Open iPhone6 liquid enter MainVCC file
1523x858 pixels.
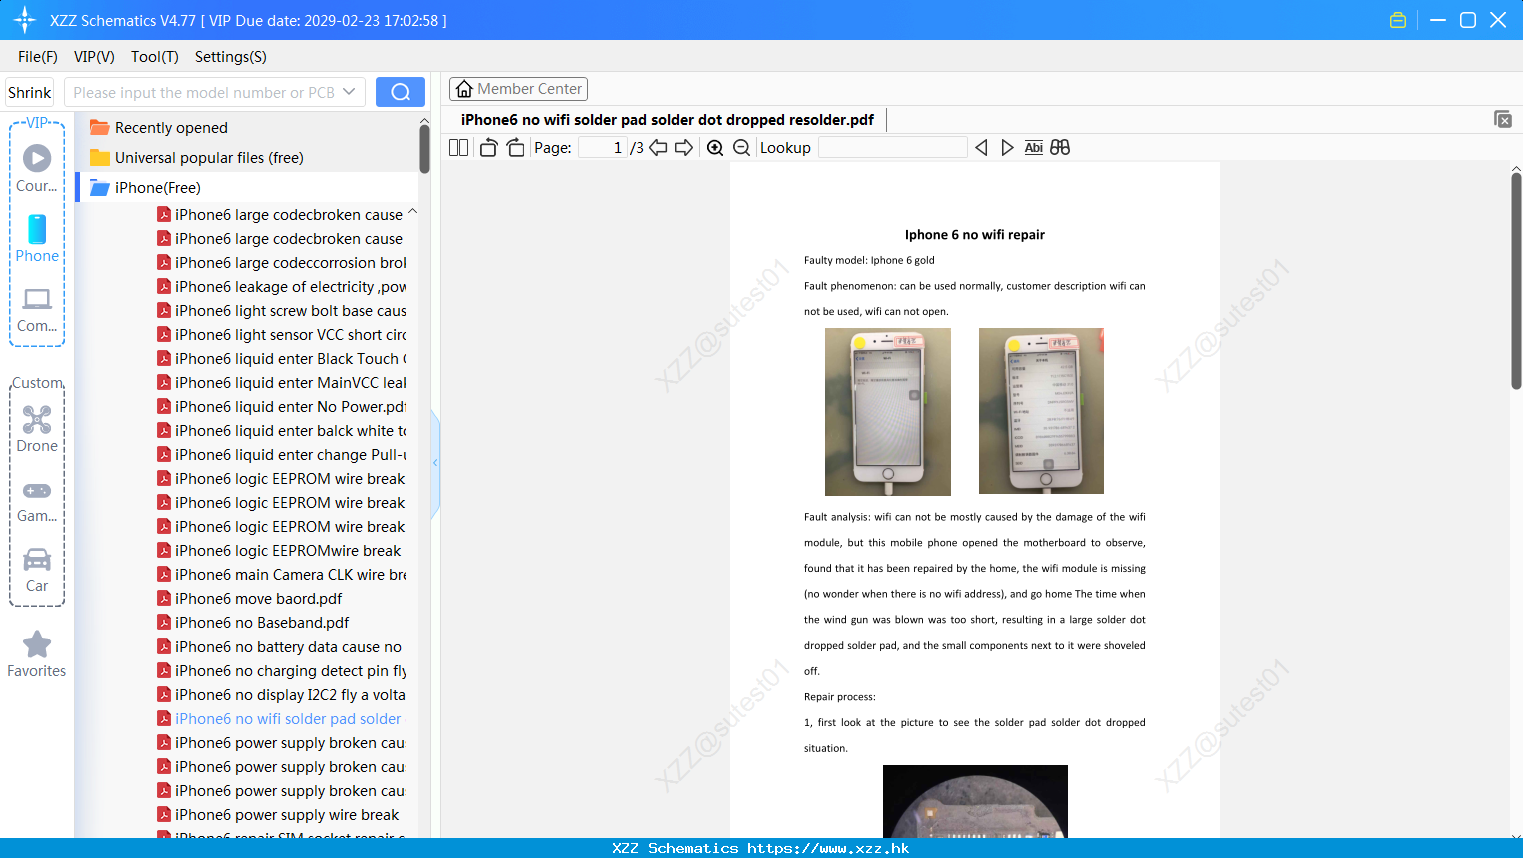point(282,383)
